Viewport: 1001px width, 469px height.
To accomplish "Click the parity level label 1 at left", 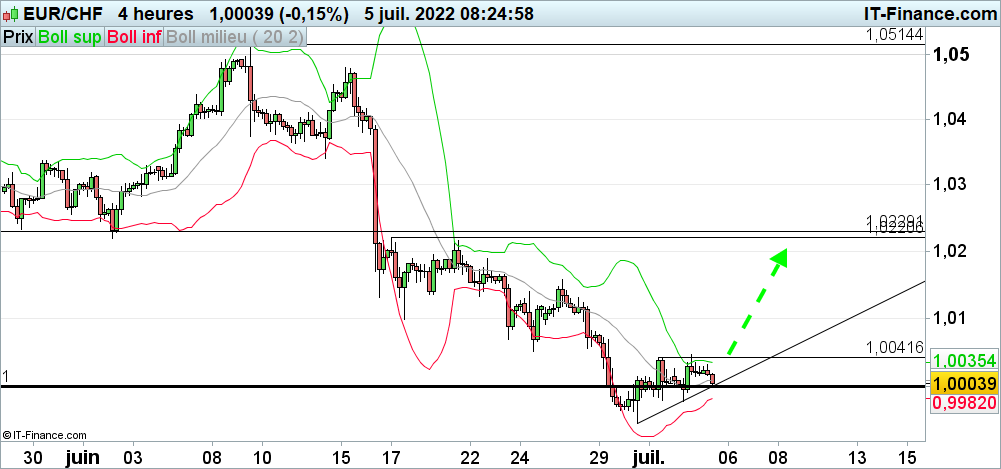I will pos(6,377).
